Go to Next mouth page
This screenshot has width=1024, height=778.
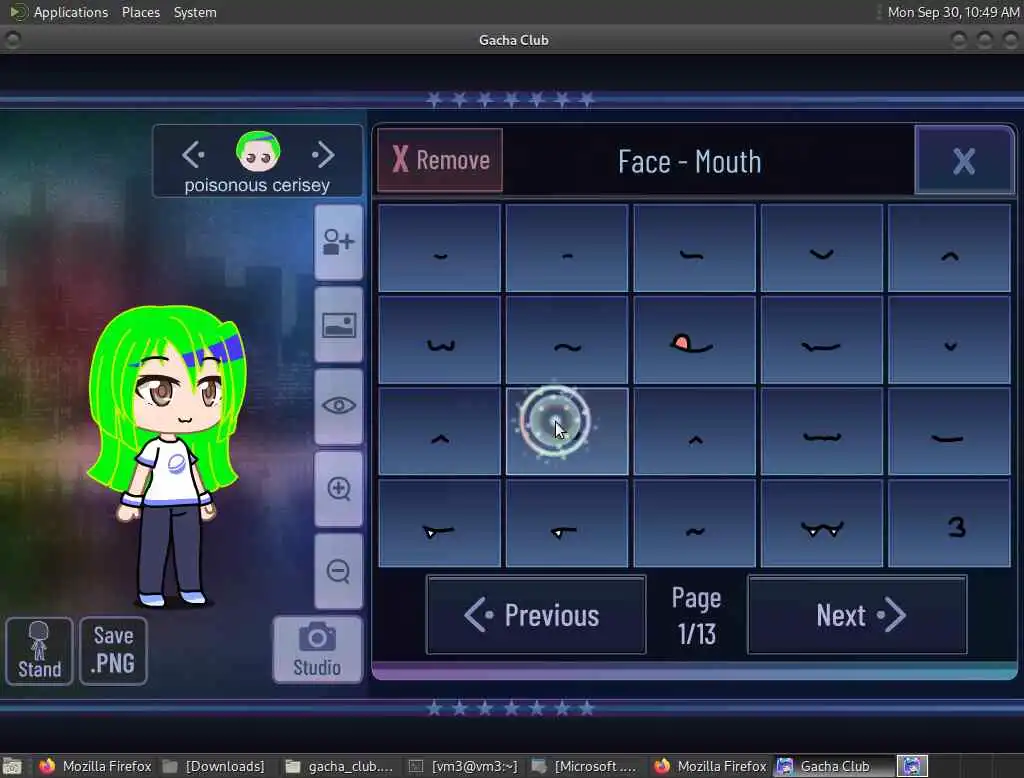pos(857,615)
